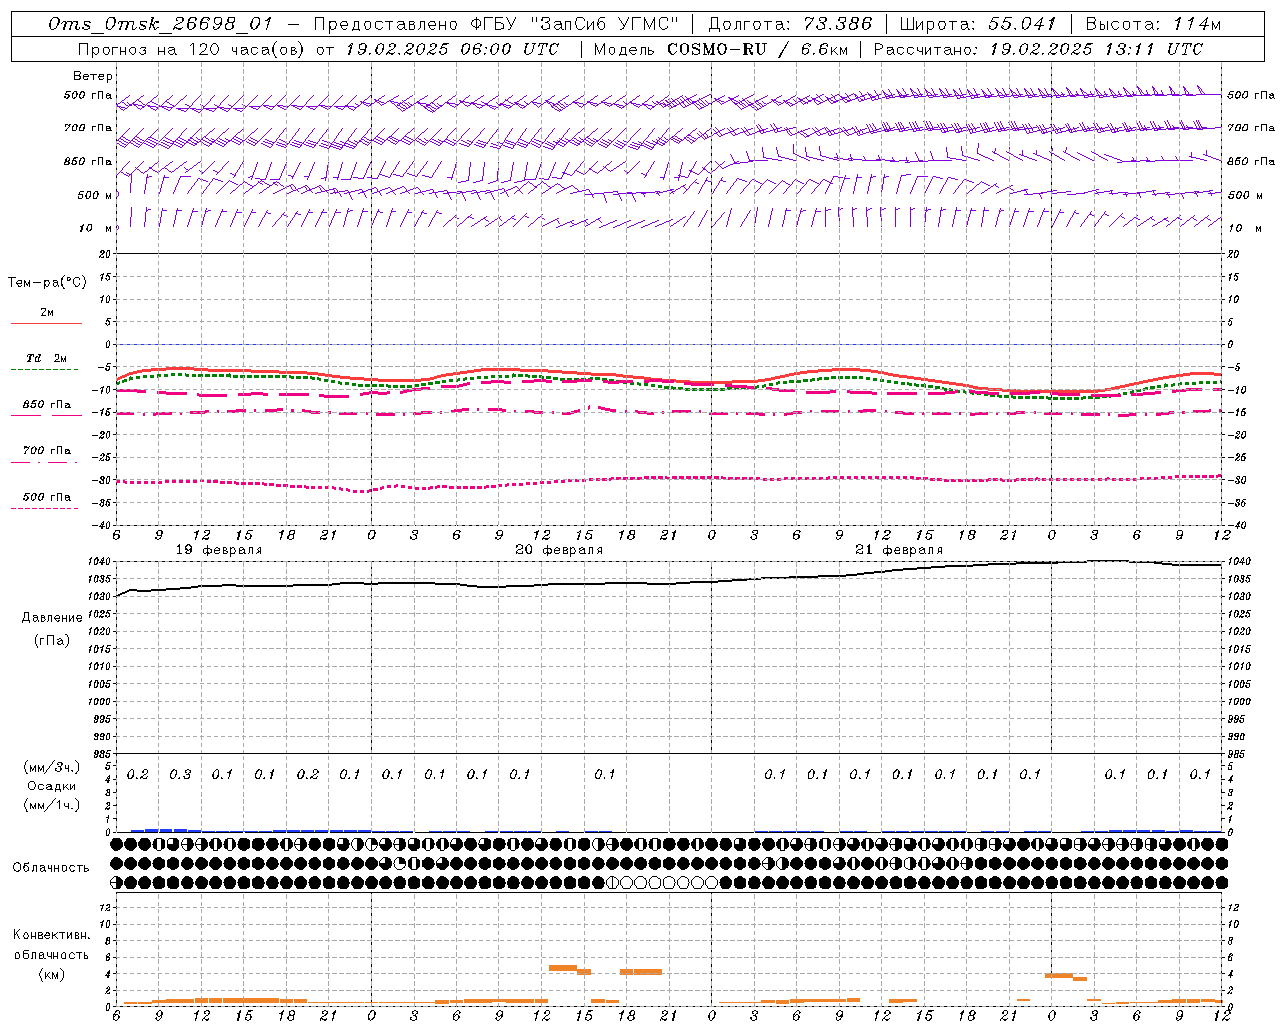
Task: Click the orange convective bar at hour 0 after 21 февраля
Action: point(1059,975)
